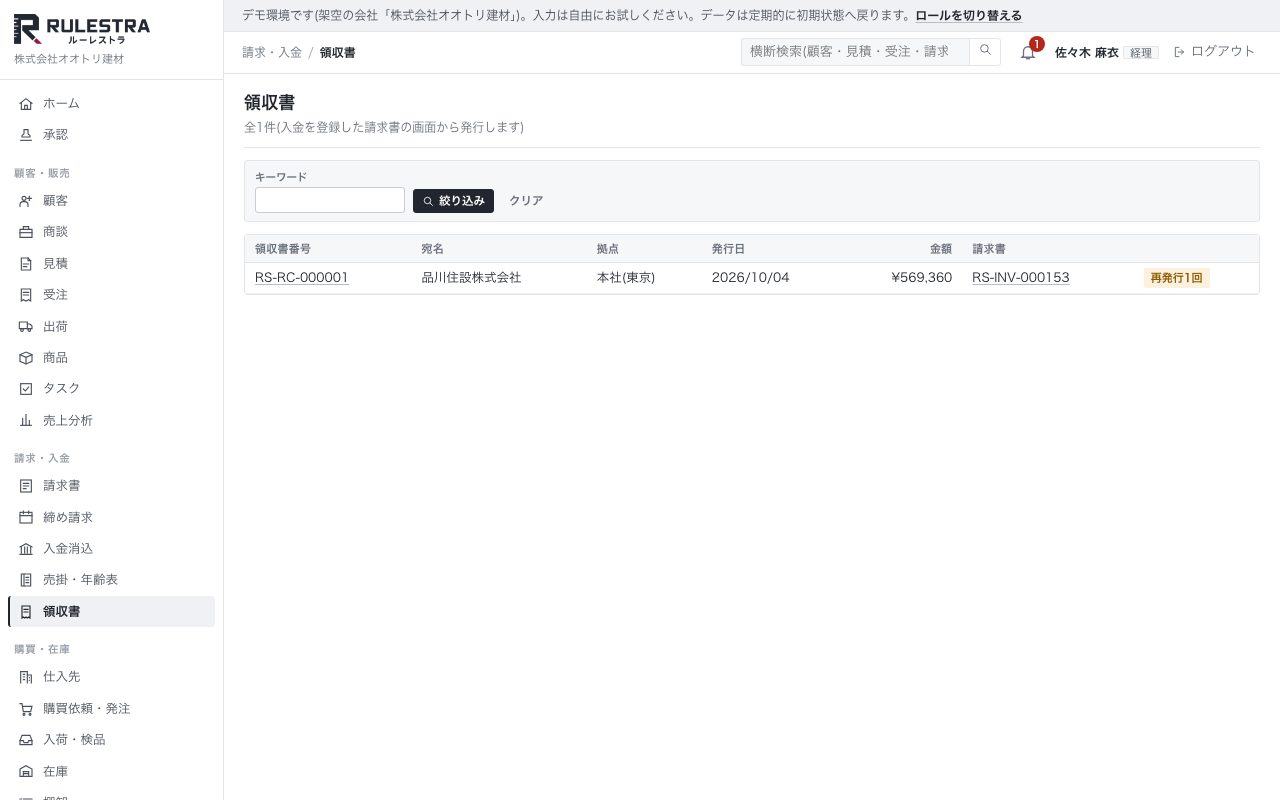This screenshot has height=800, width=1280.
Task: Click the 本社(東京) cell
Action: point(626,278)
